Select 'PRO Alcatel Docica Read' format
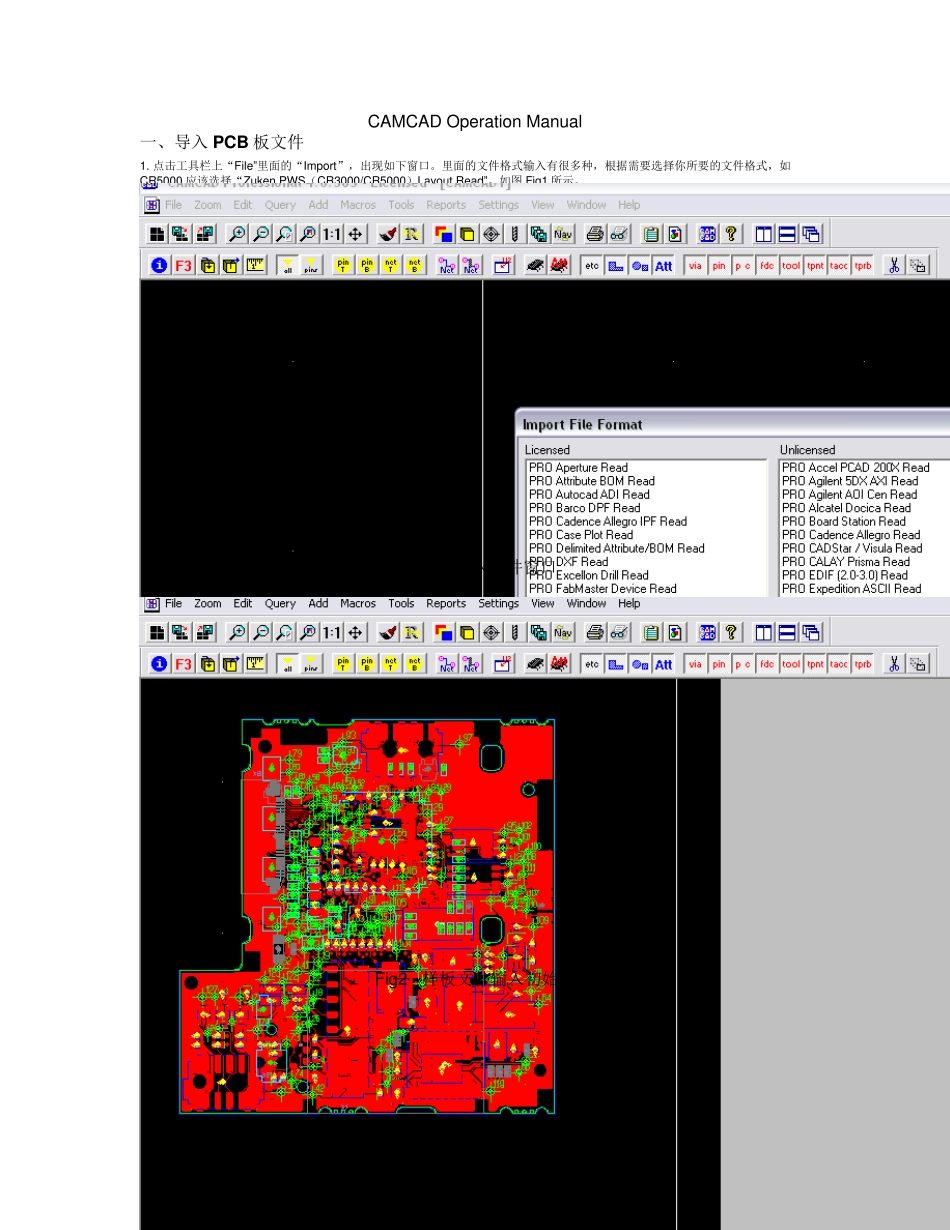Screen dimensions: 950x1230 tap(846, 508)
